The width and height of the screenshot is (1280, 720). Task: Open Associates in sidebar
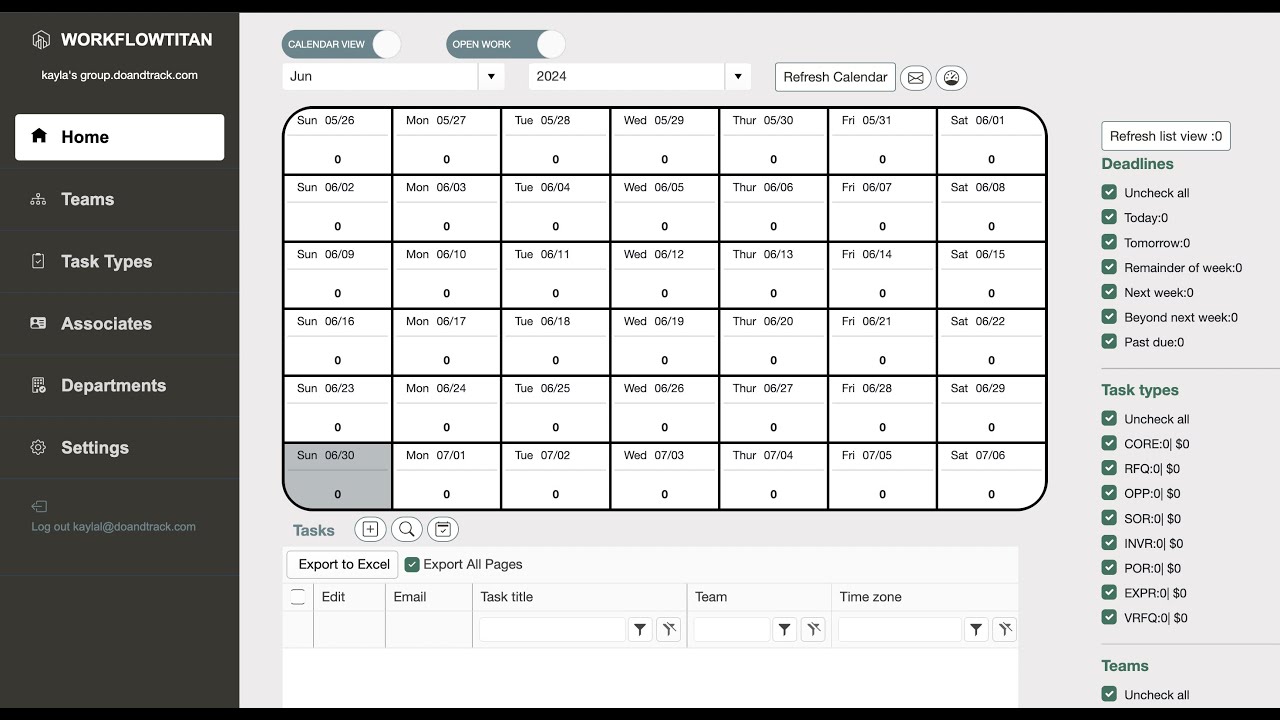(x=119, y=323)
